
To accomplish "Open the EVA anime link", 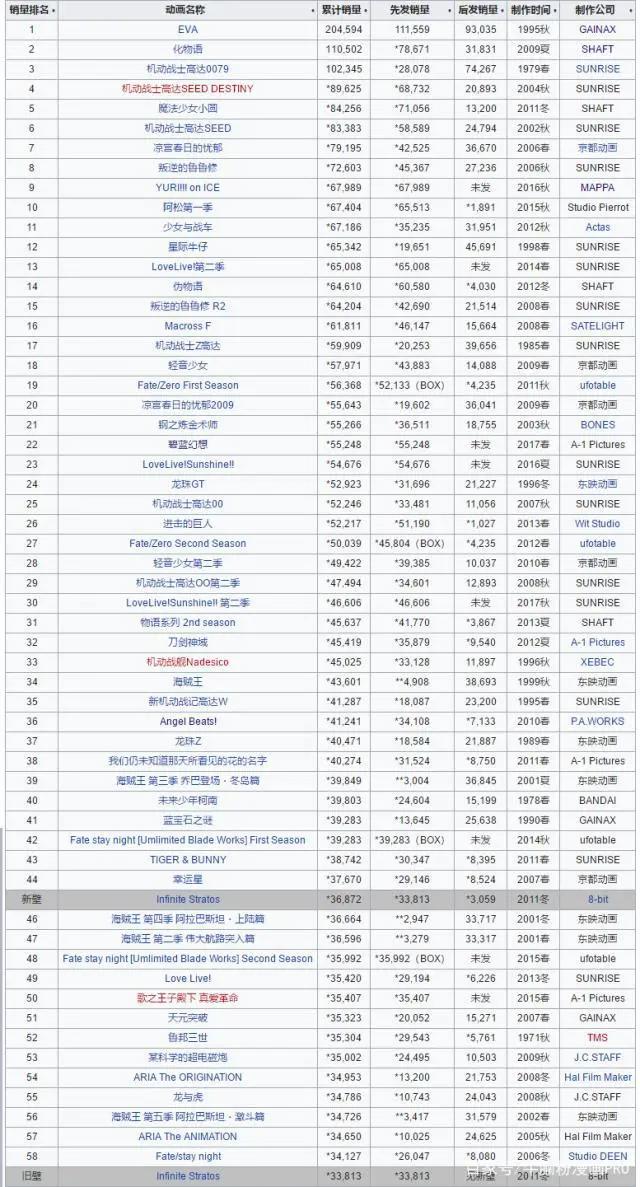I will (x=187, y=30).
